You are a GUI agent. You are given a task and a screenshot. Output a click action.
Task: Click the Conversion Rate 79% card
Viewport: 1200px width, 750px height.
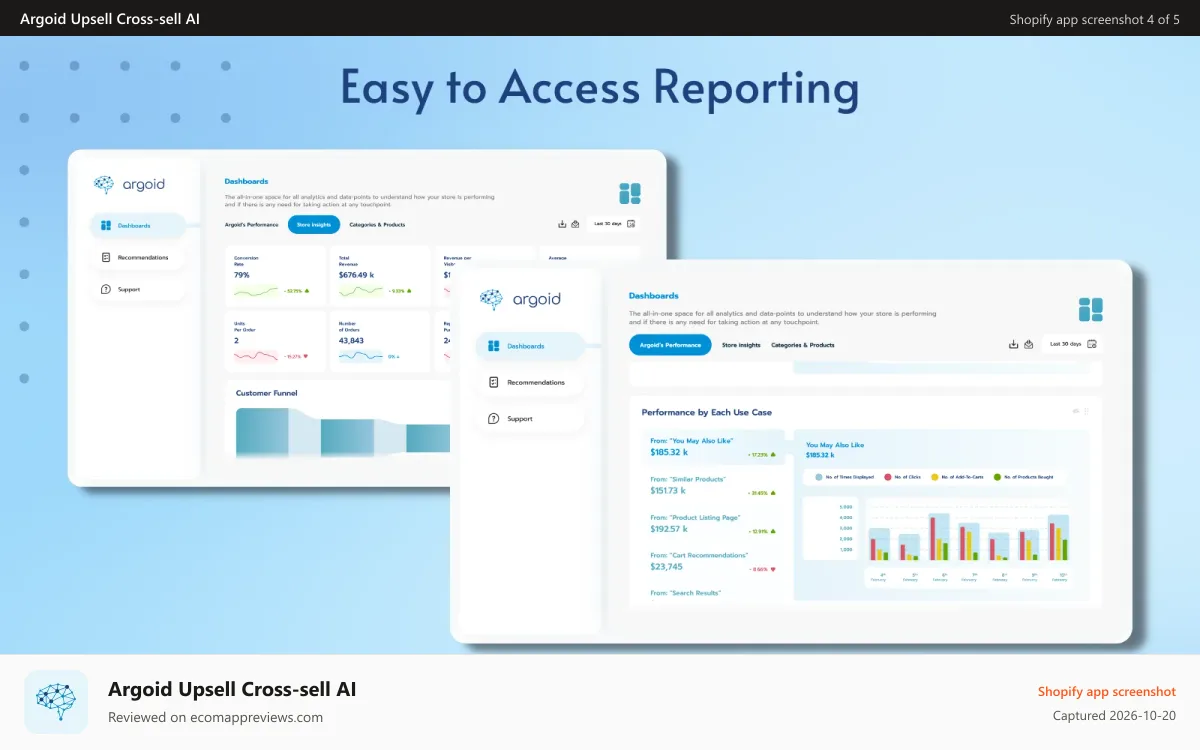point(274,275)
